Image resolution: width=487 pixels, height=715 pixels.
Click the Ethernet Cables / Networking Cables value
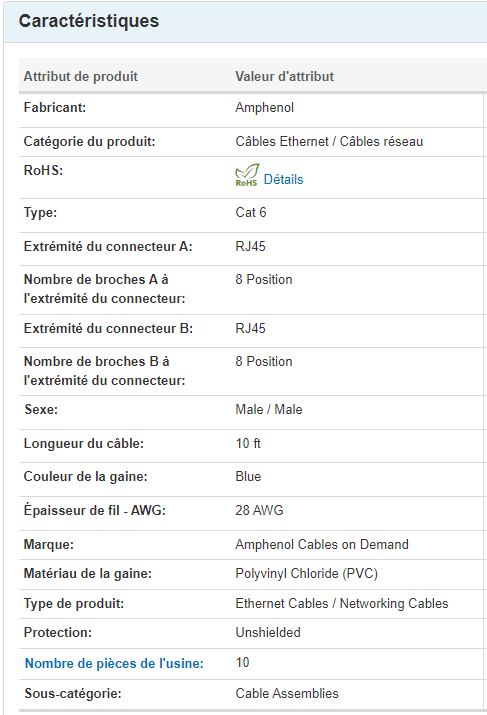coord(342,603)
